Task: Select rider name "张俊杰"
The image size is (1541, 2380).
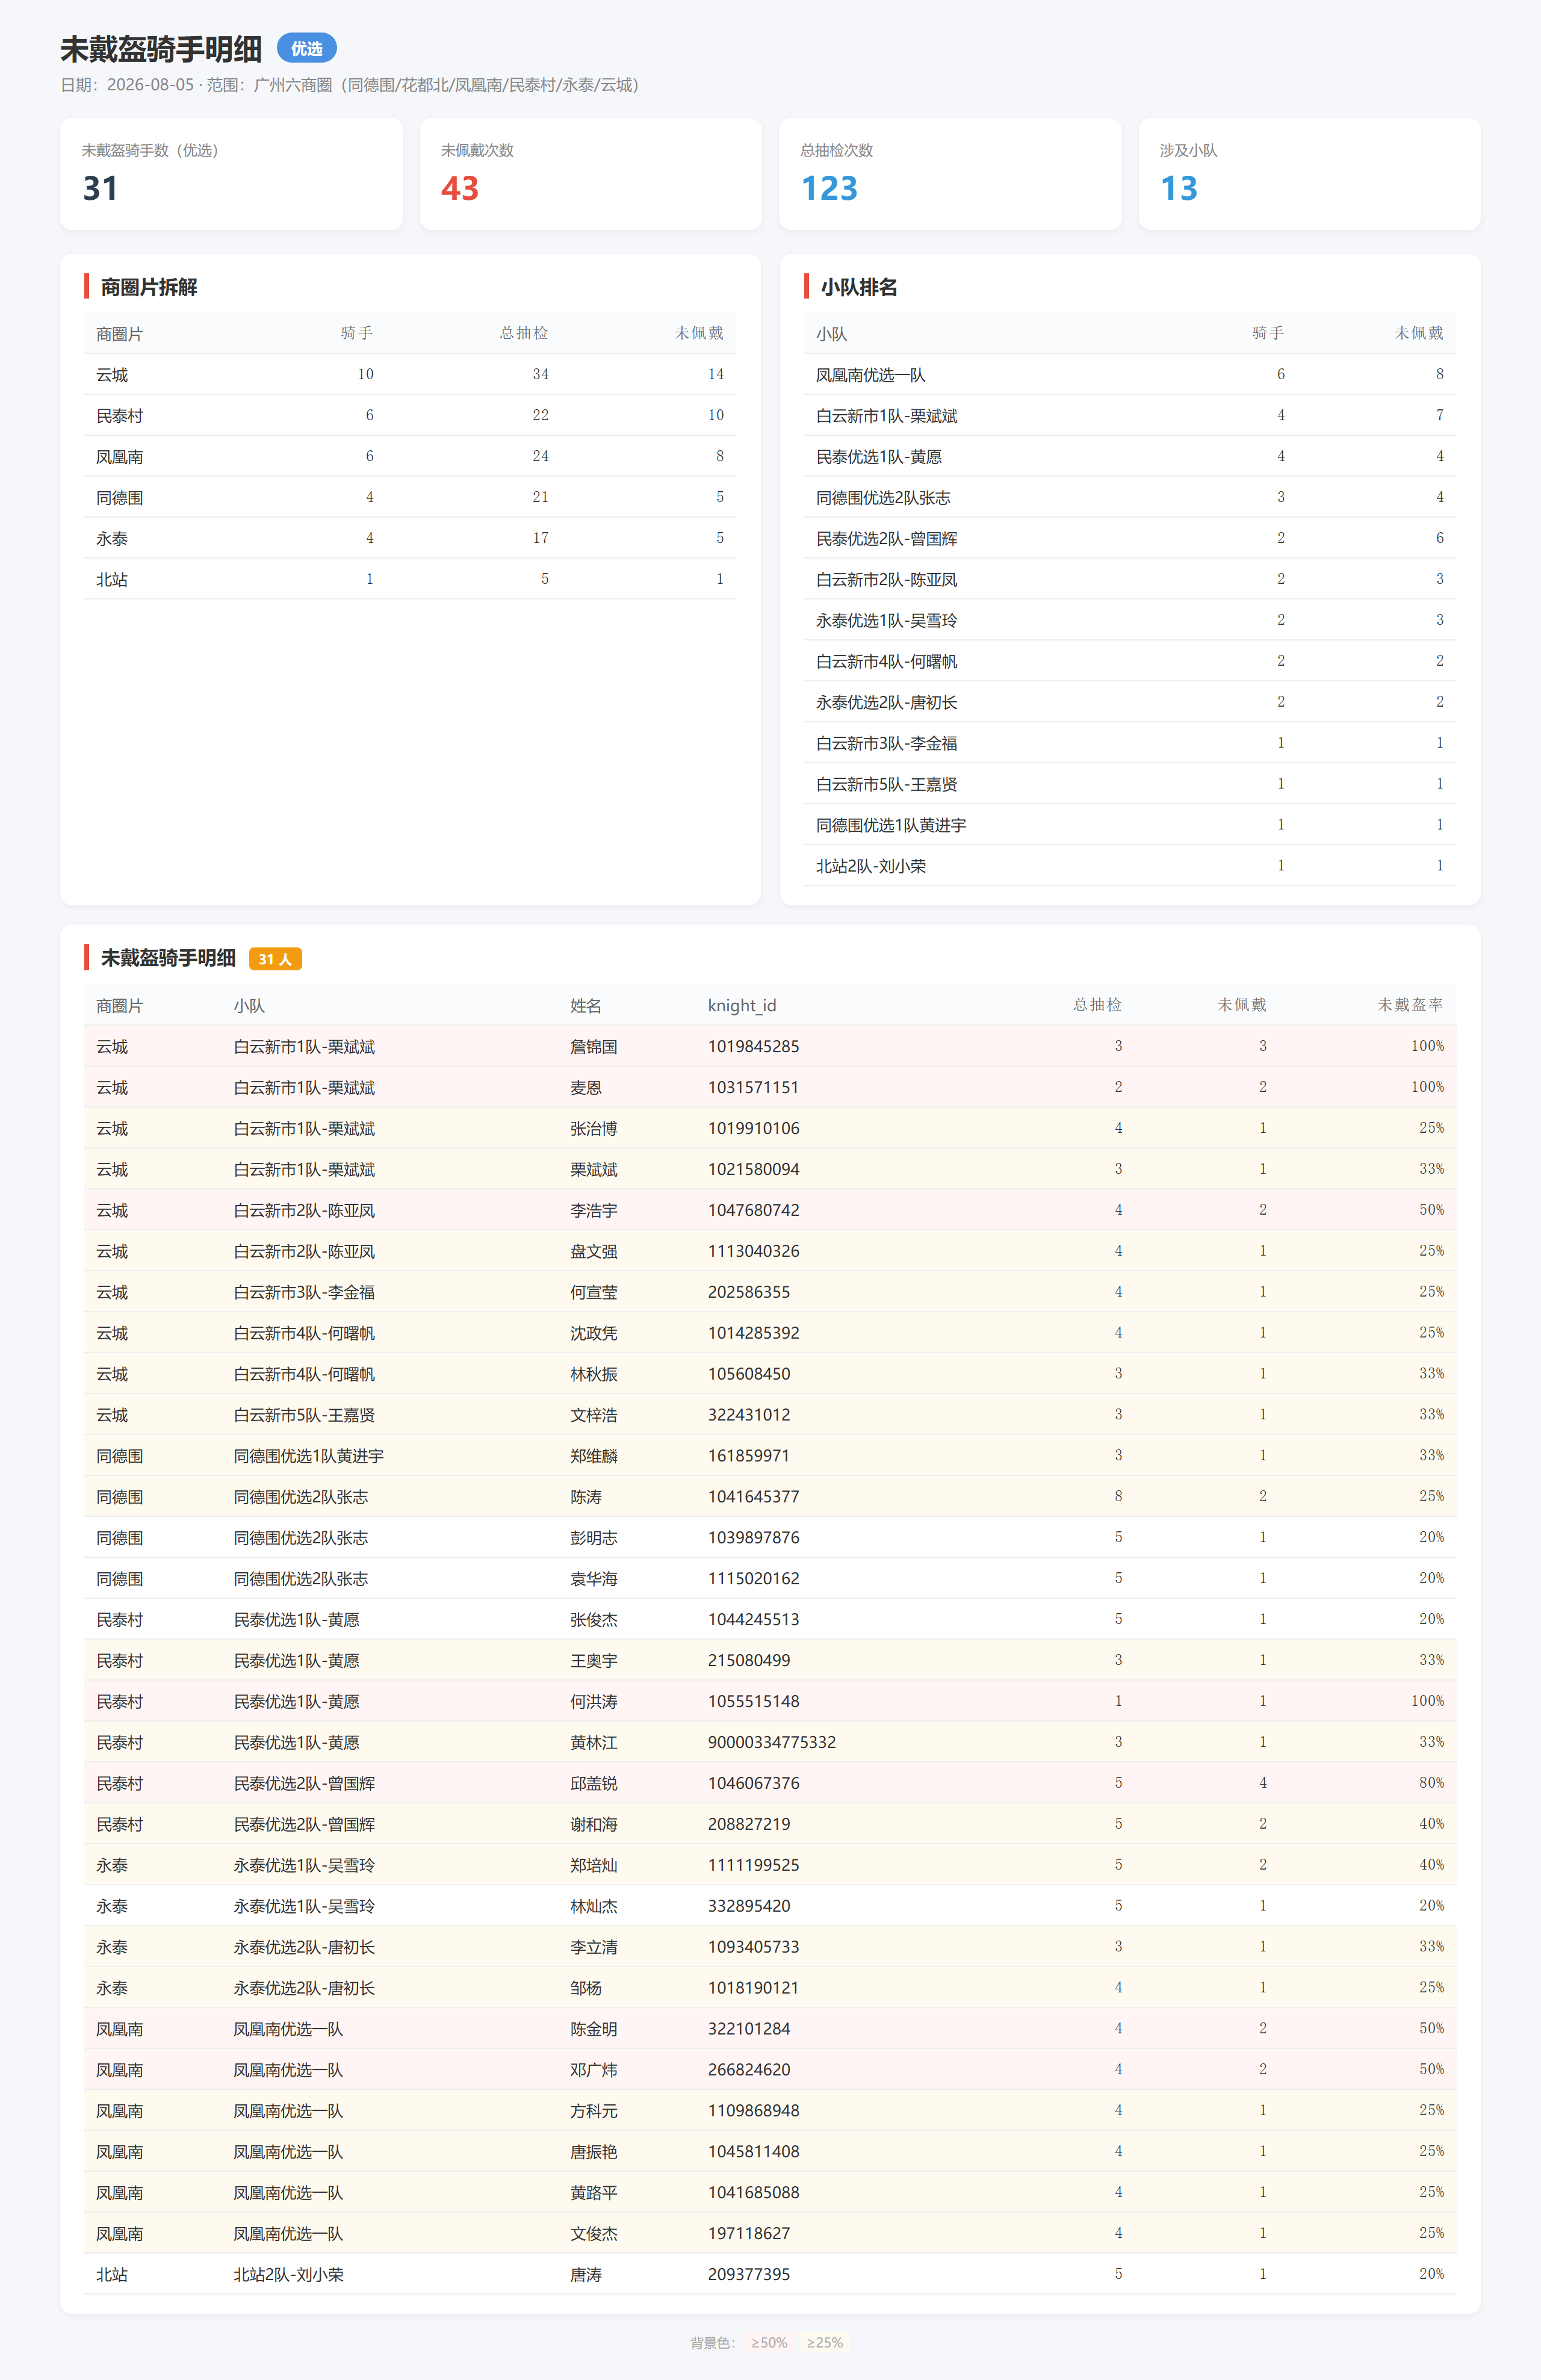Action: coord(594,1621)
